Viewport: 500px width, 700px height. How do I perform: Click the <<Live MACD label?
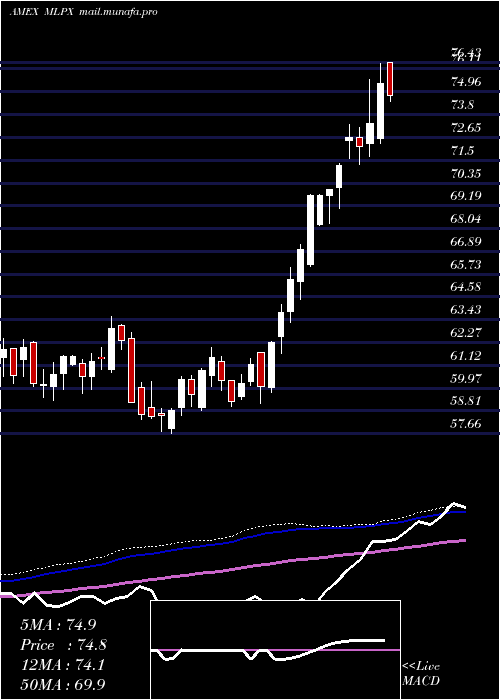coord(421,674)
